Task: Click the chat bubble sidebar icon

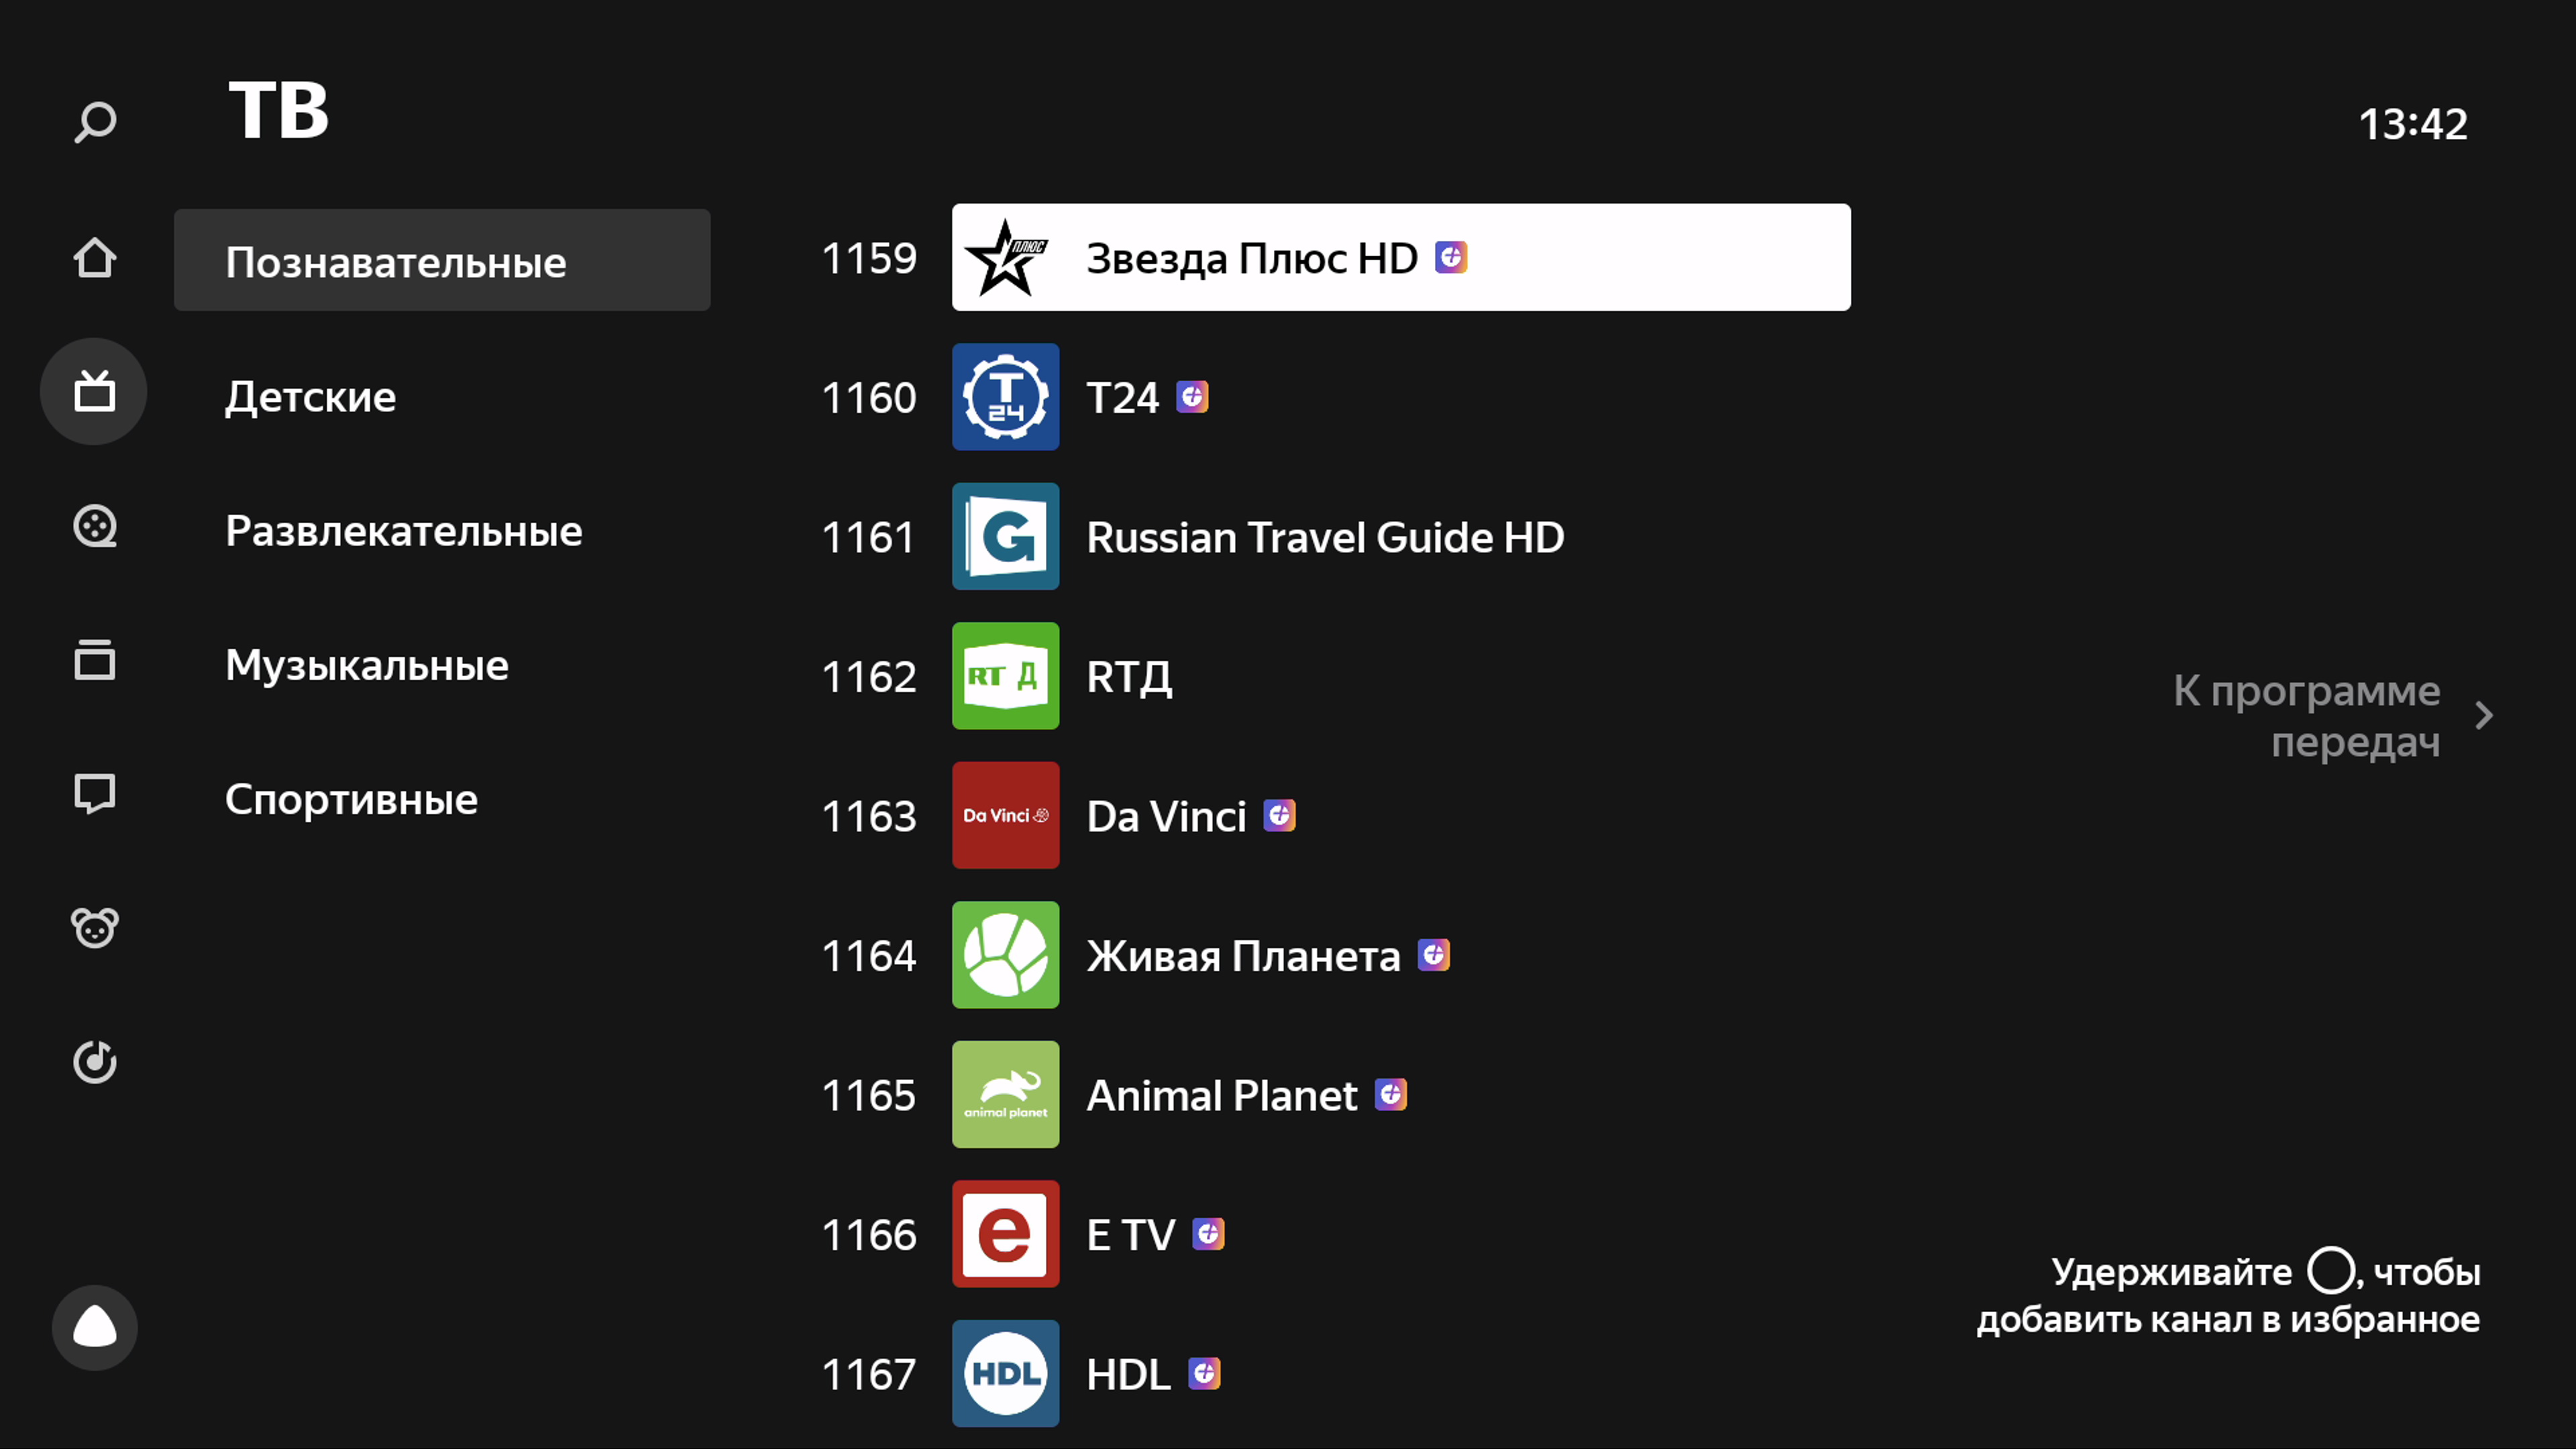Action: 95,794
